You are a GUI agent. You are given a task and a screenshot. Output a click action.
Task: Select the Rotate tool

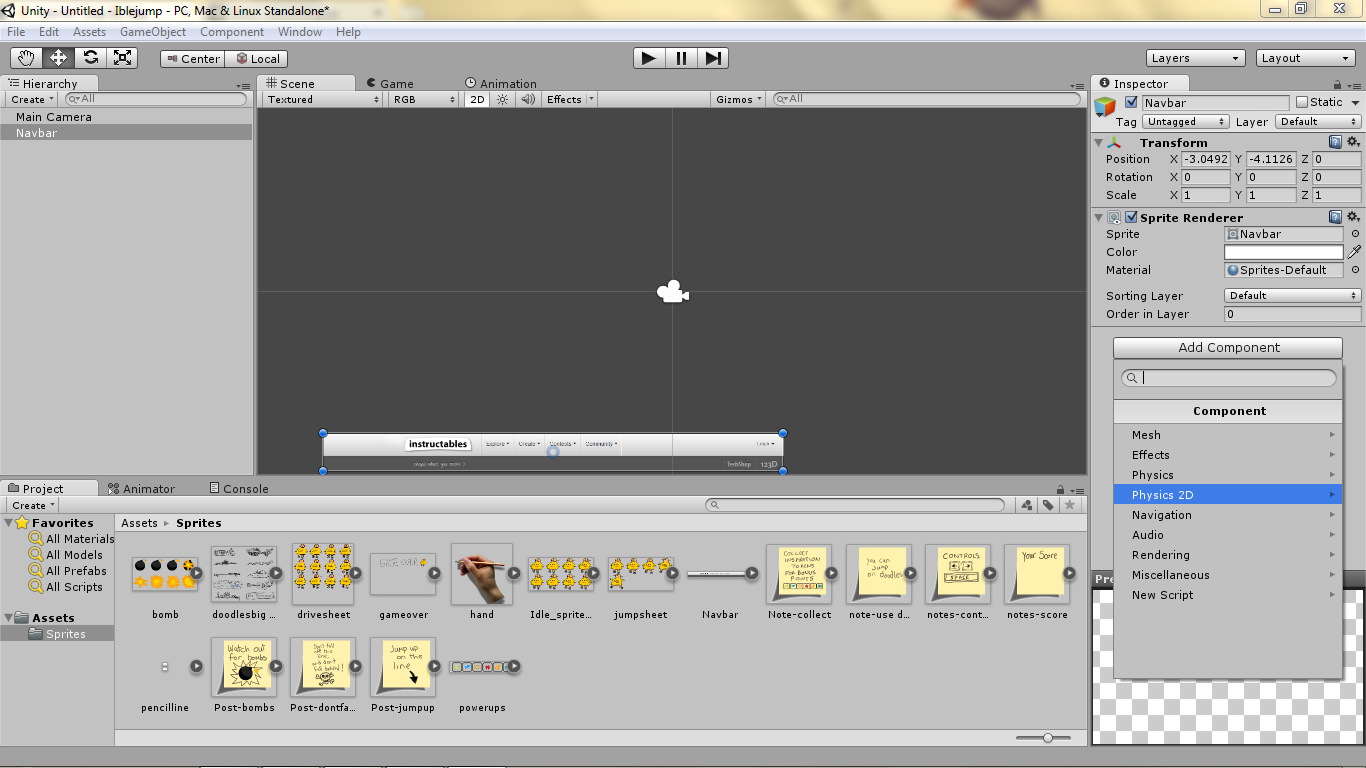[90, 58]
